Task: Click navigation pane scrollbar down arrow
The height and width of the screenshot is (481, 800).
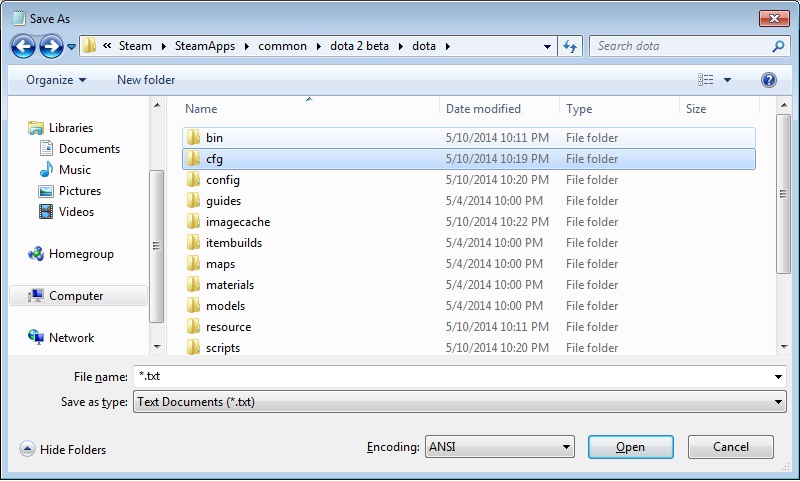Action: tap(157, 347)
